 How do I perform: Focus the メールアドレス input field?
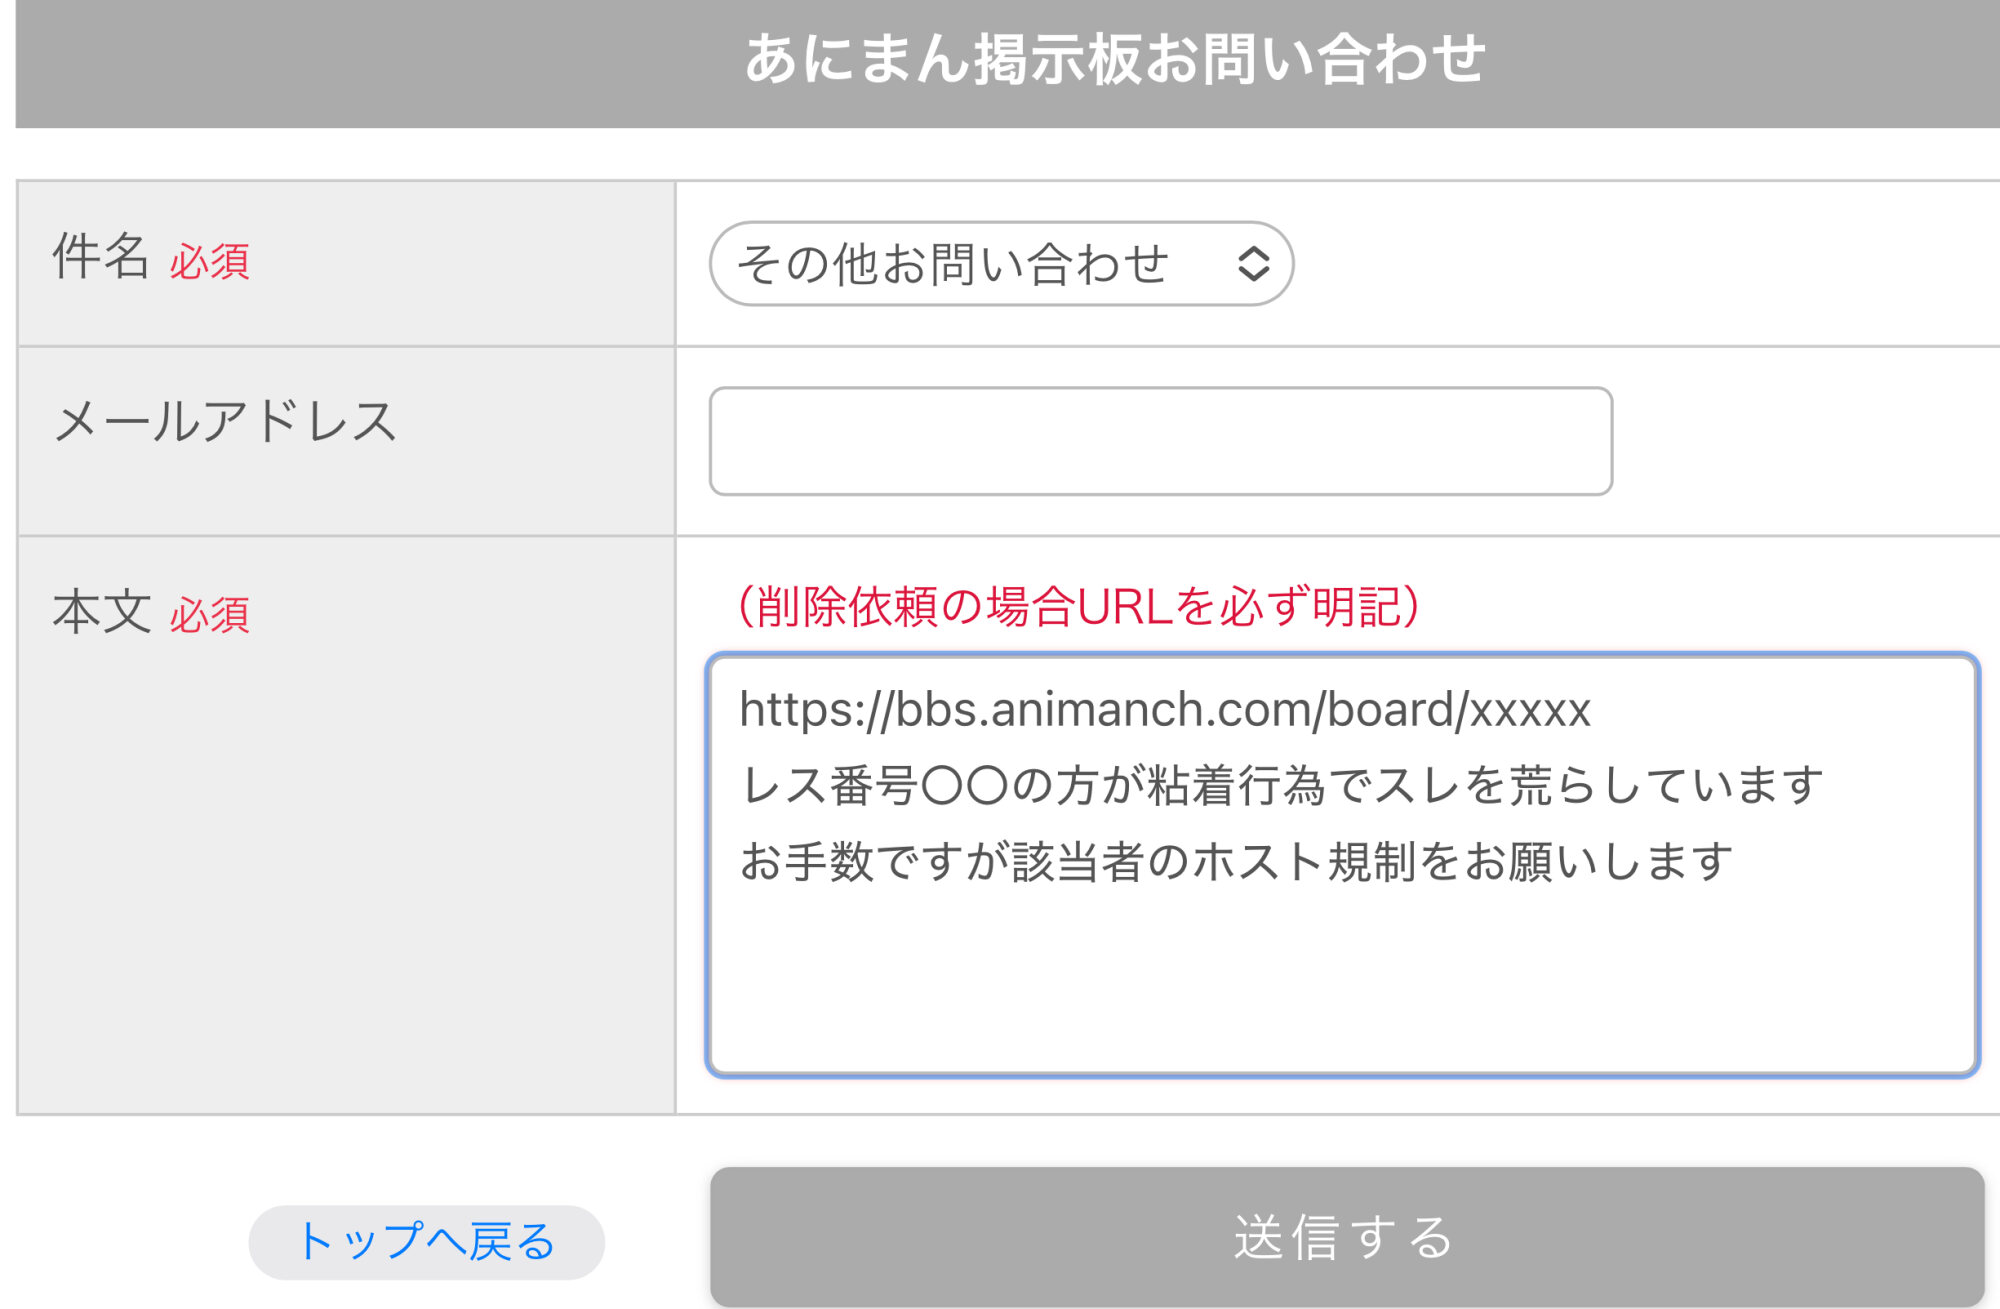tap(1160, 441)
